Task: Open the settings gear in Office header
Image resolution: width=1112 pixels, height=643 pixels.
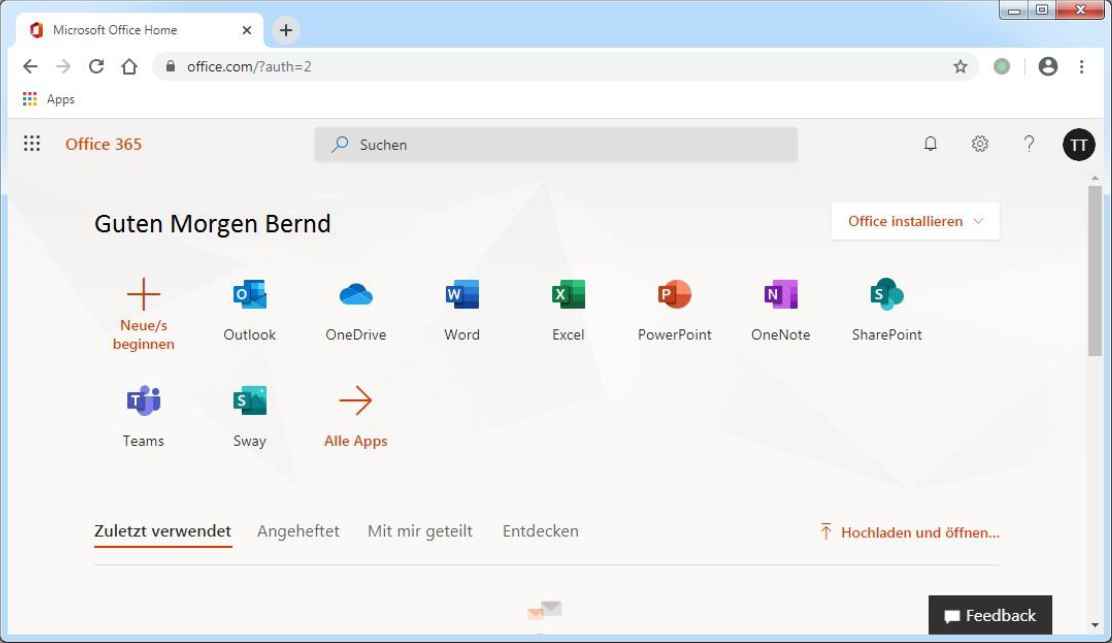Action: (980, 144)
